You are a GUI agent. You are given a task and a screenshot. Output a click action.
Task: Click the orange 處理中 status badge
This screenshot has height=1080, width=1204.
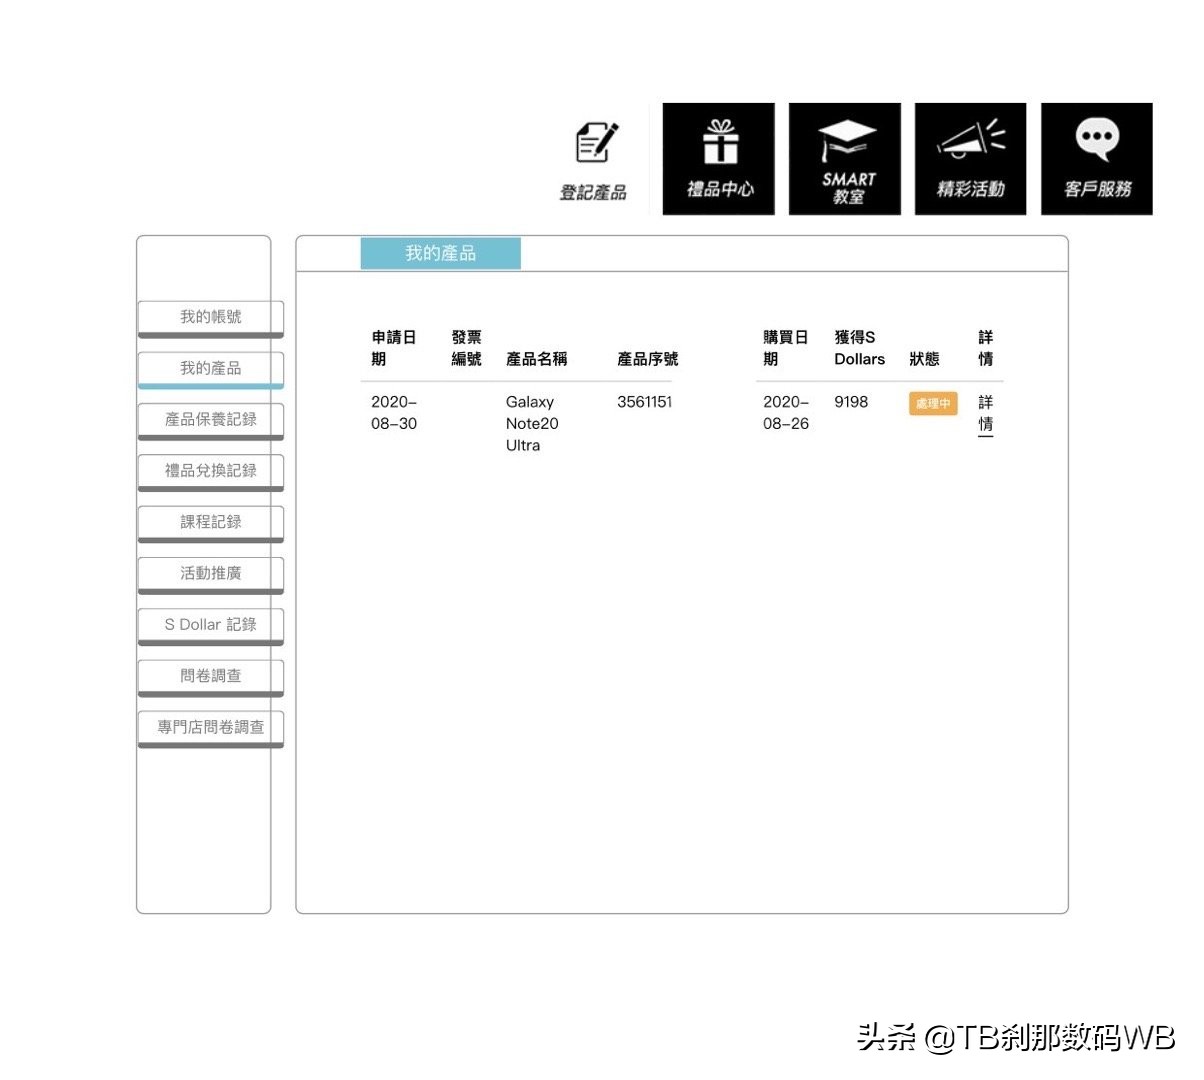coord(932,403)
